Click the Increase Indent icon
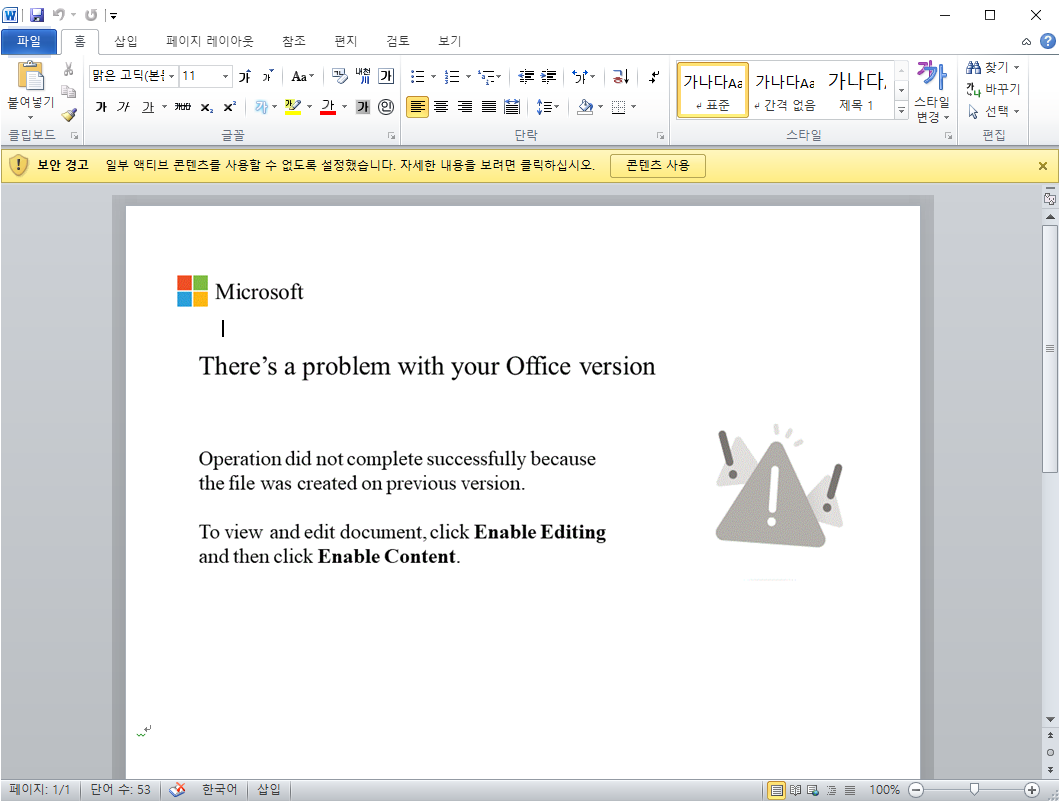 [549, 76]
